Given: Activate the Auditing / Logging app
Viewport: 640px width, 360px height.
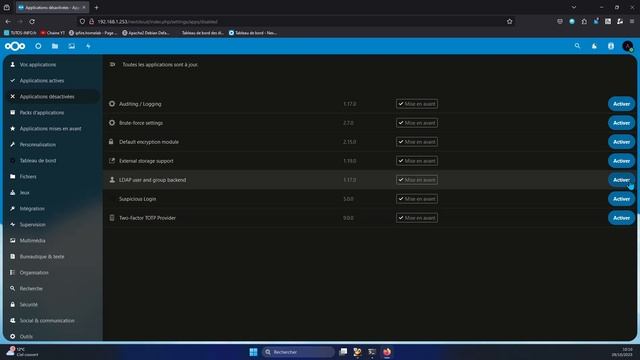Looking at the screenshot, I should click(x=621, y=104).
